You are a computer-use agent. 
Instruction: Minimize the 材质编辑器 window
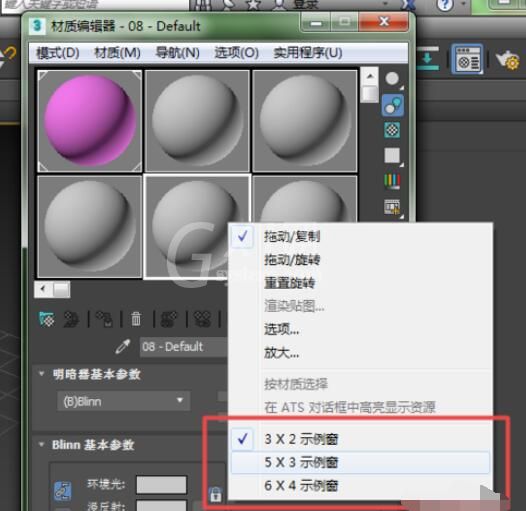(315, 23)
